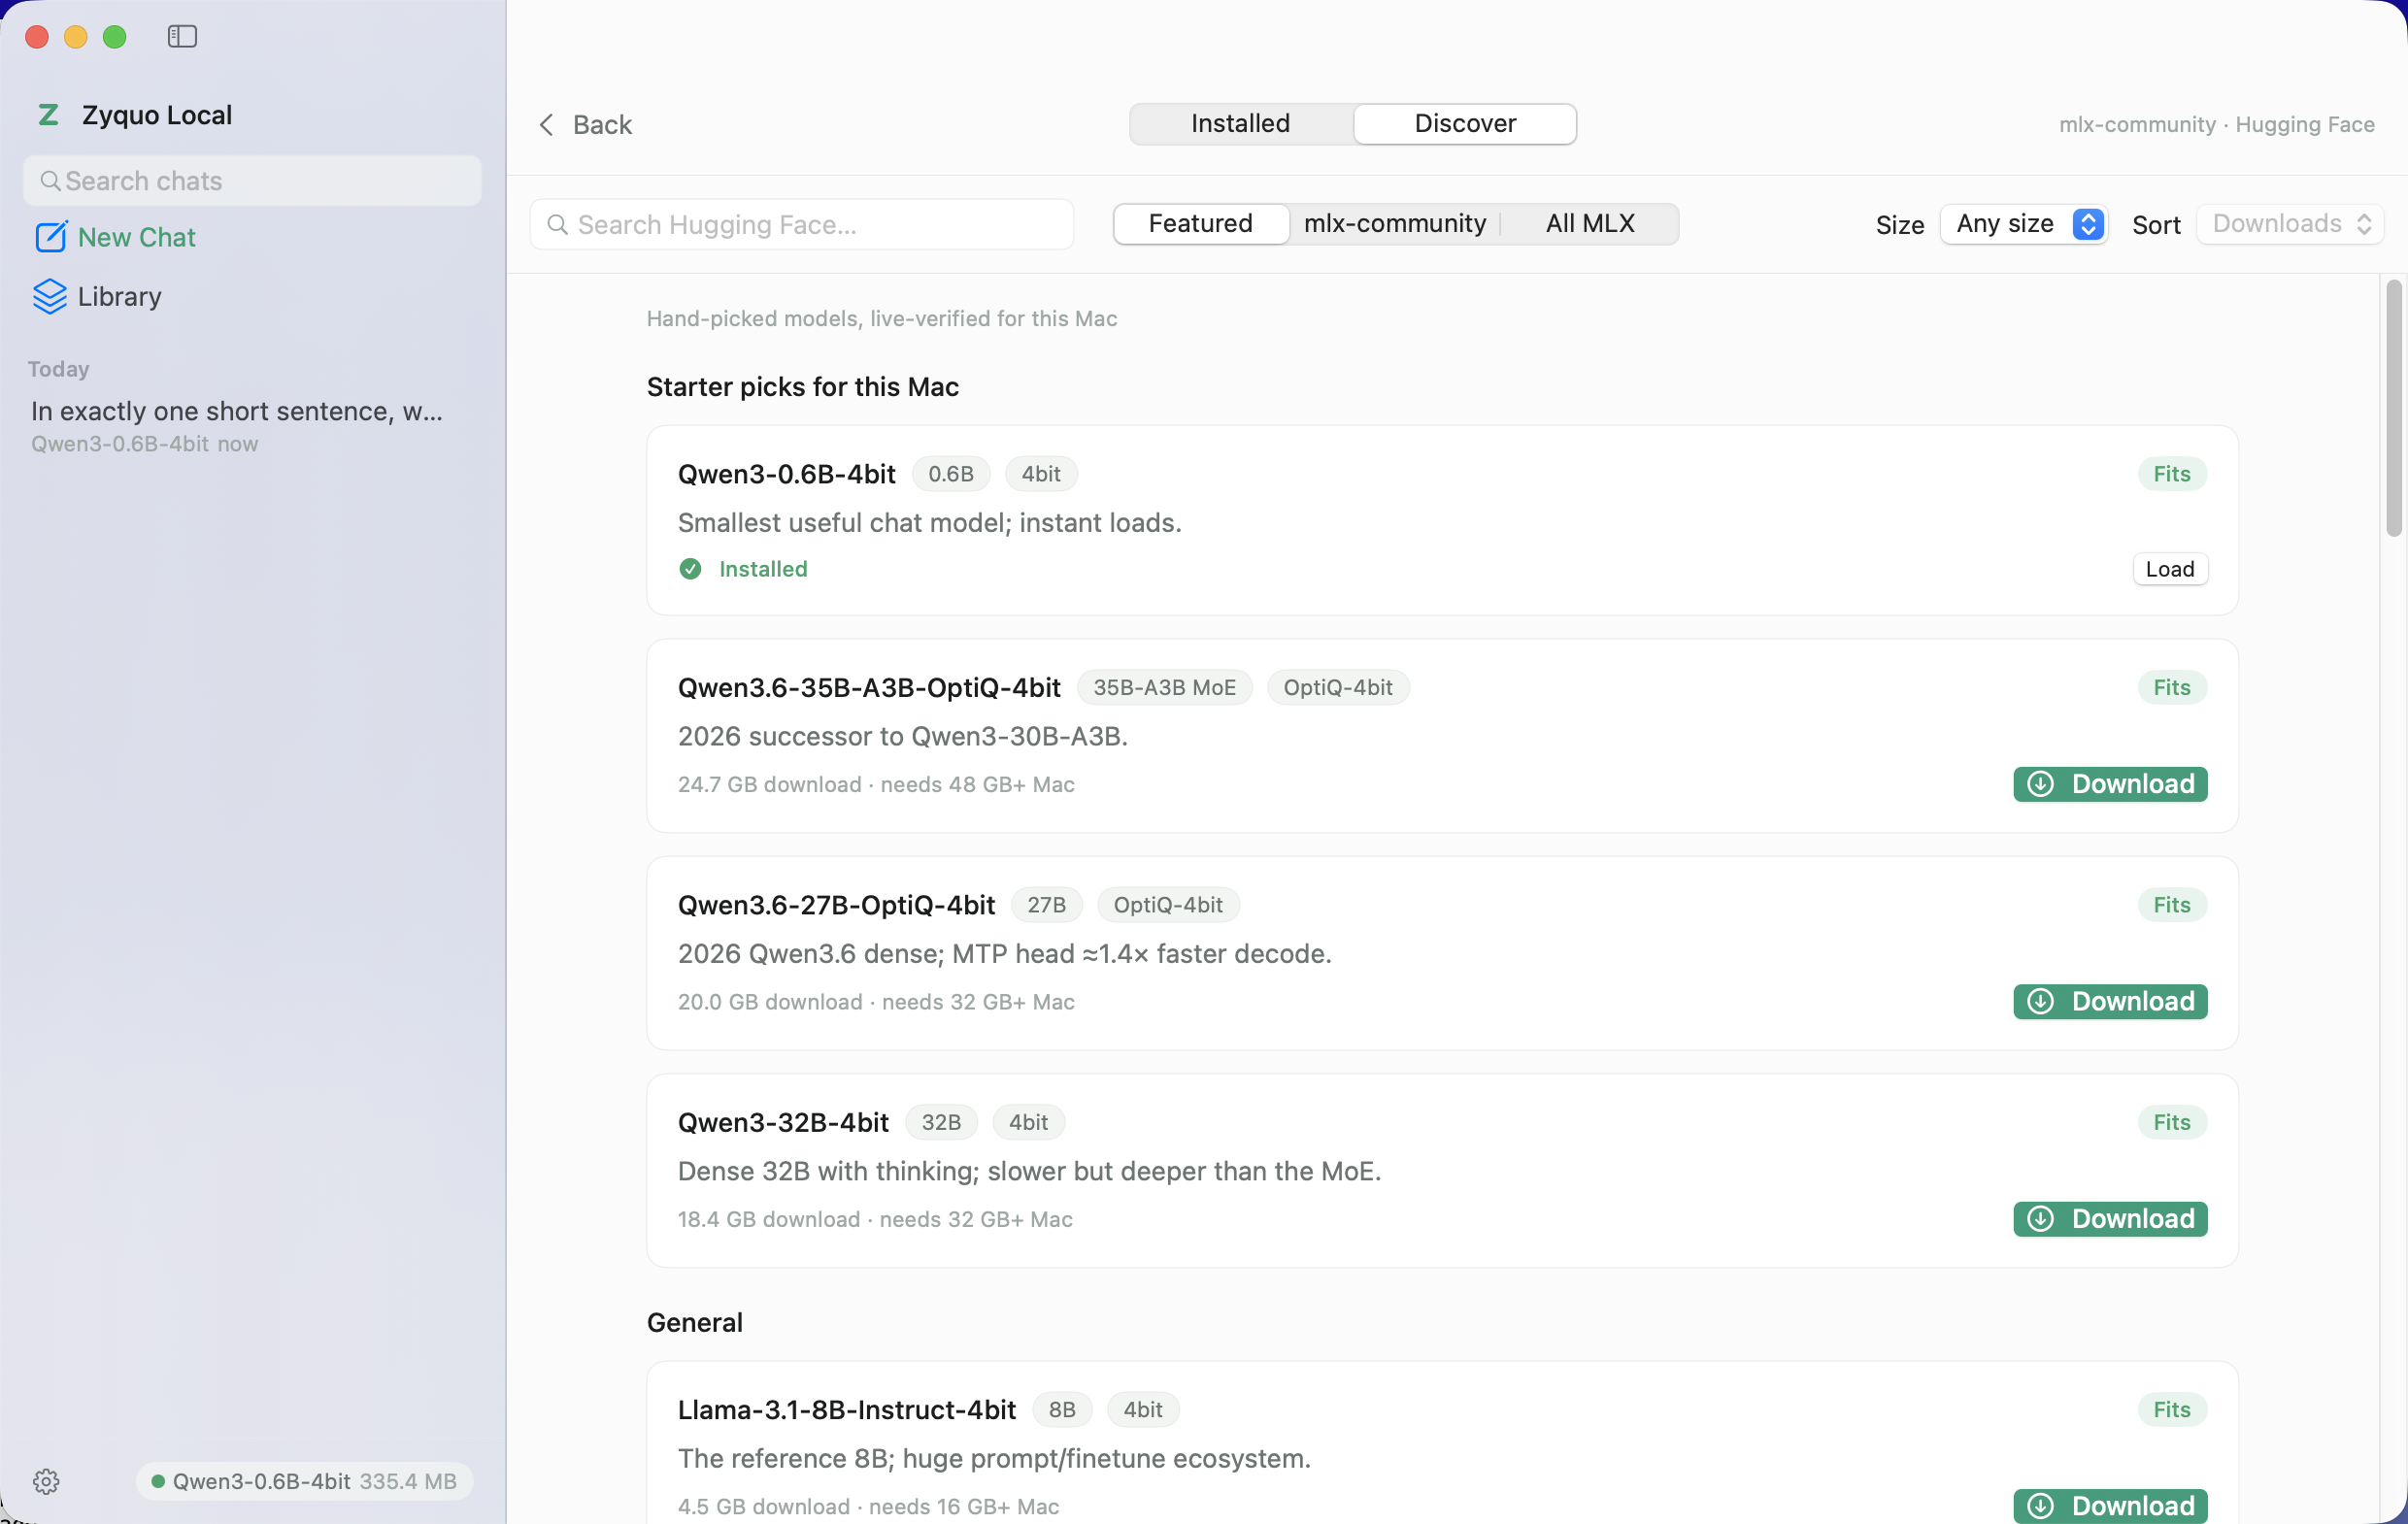
Task: Select the Featured filter tab
Action: [x=1200, y=224]
